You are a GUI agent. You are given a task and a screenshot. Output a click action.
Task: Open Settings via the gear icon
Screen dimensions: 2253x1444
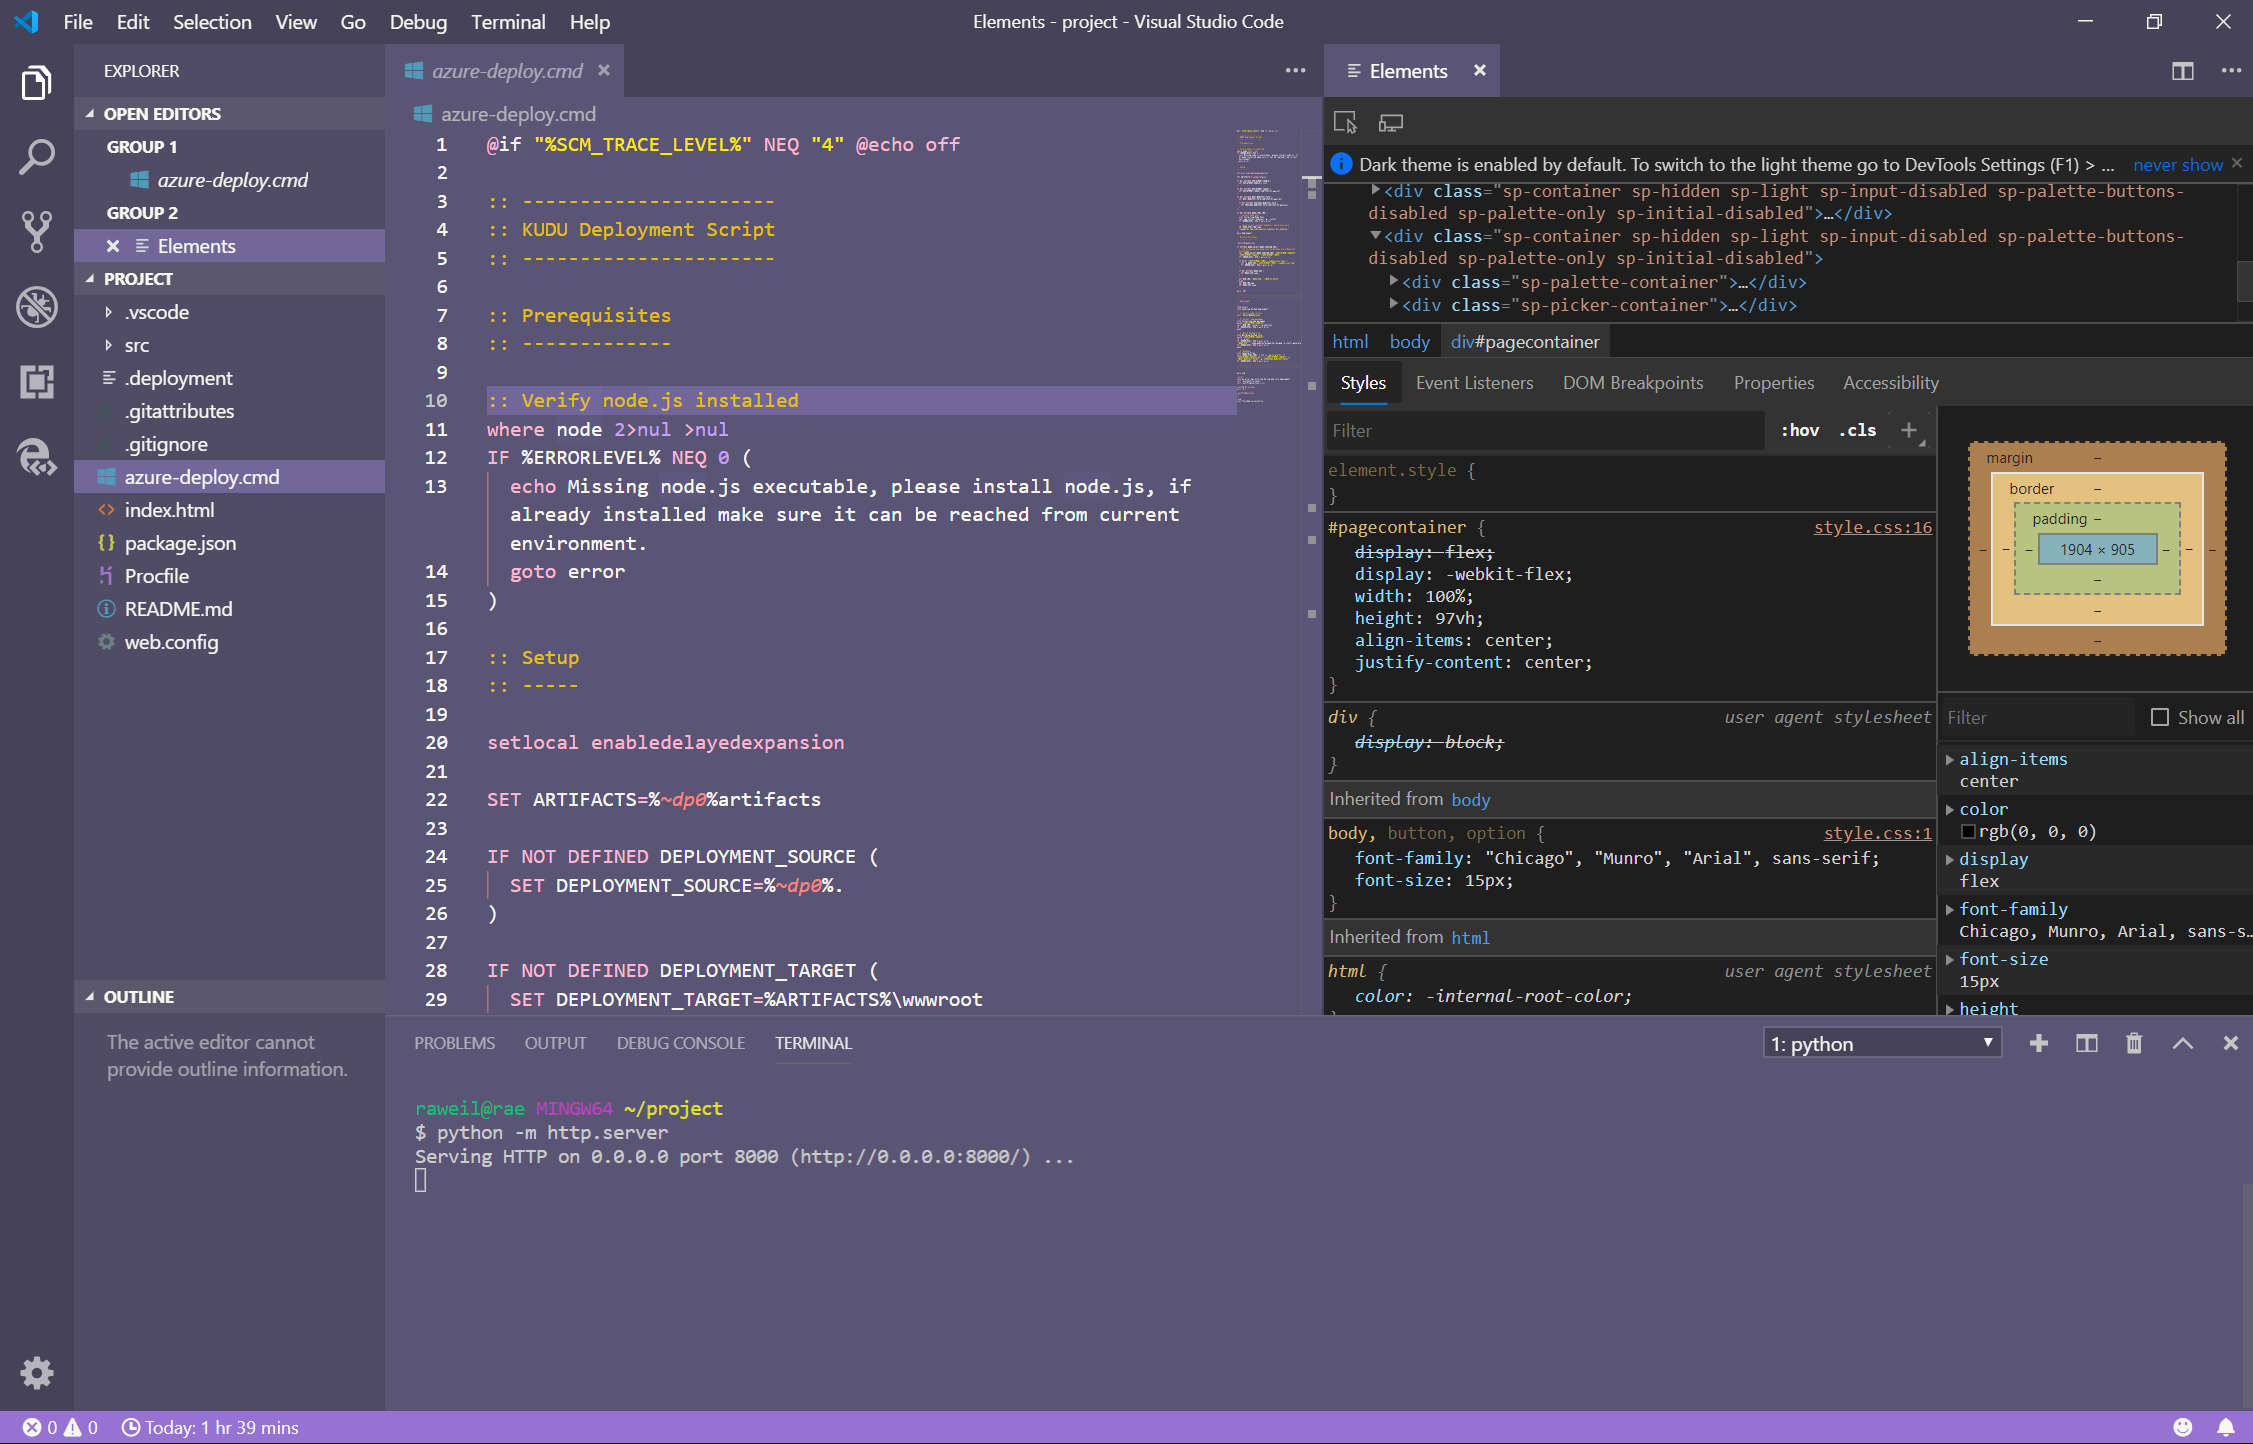[x=36, y=1373]
